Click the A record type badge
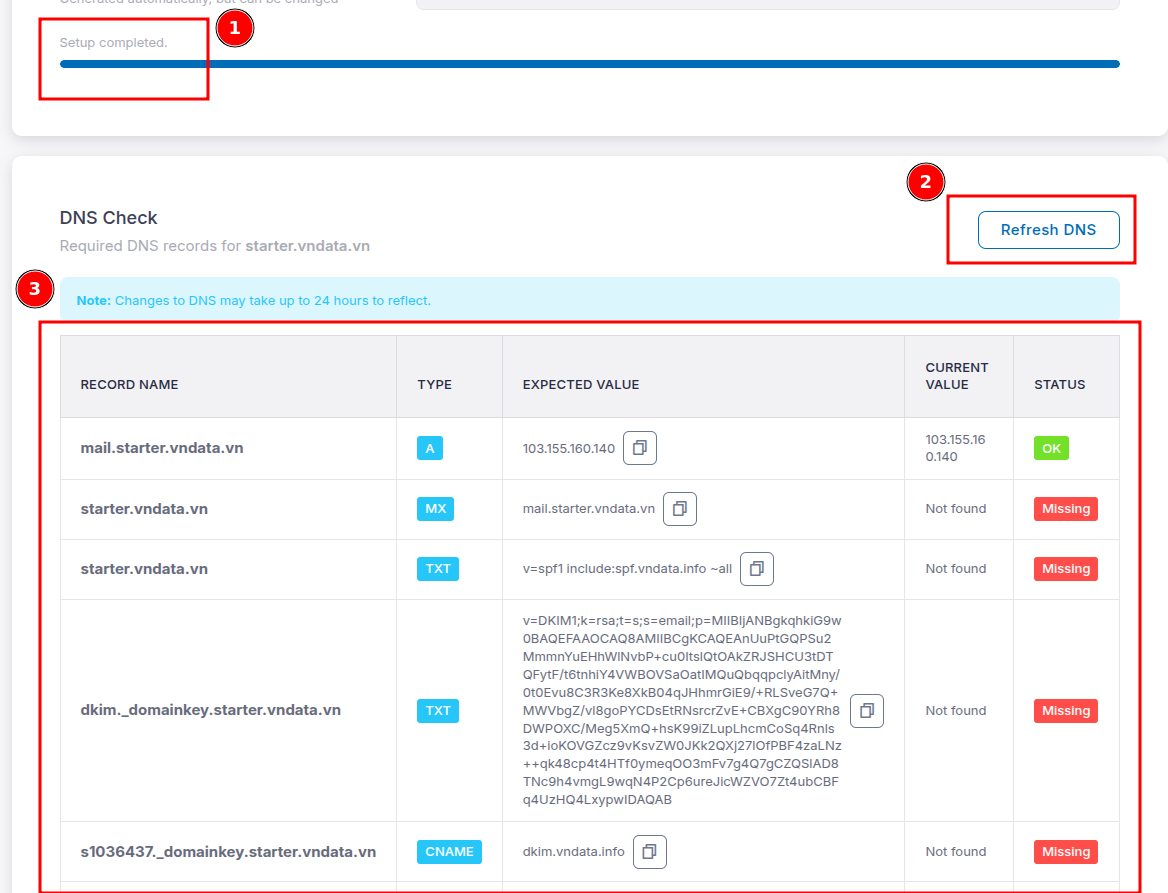This screenshot has width=1168, height=893. tap(430, 448)
